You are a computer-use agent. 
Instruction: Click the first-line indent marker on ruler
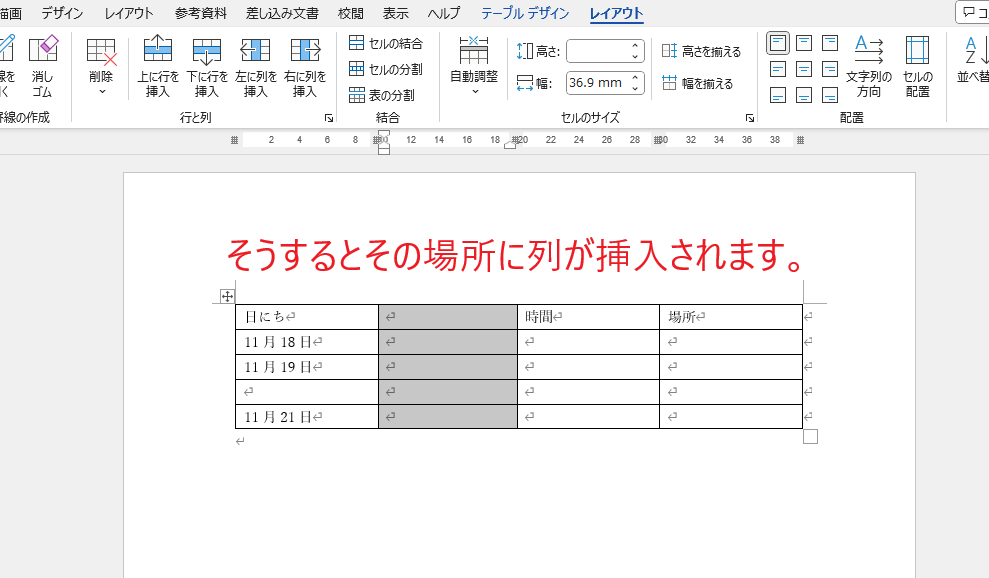click(x=383, y=133)
